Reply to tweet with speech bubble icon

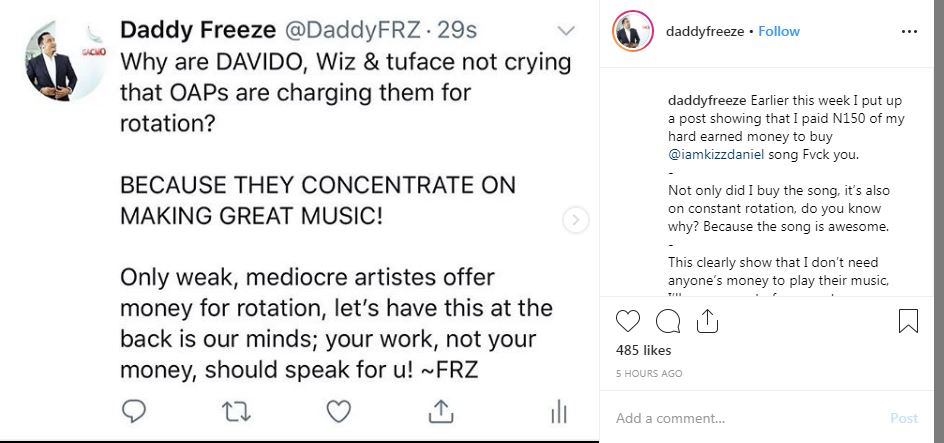pos(135,411)
